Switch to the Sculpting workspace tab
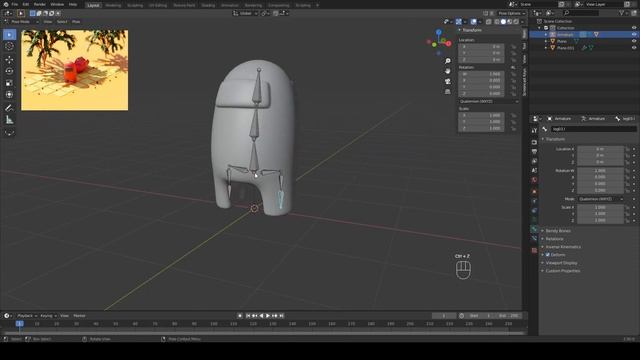The height and width of the screenshot is (360, 640). (x=135, y=5)
